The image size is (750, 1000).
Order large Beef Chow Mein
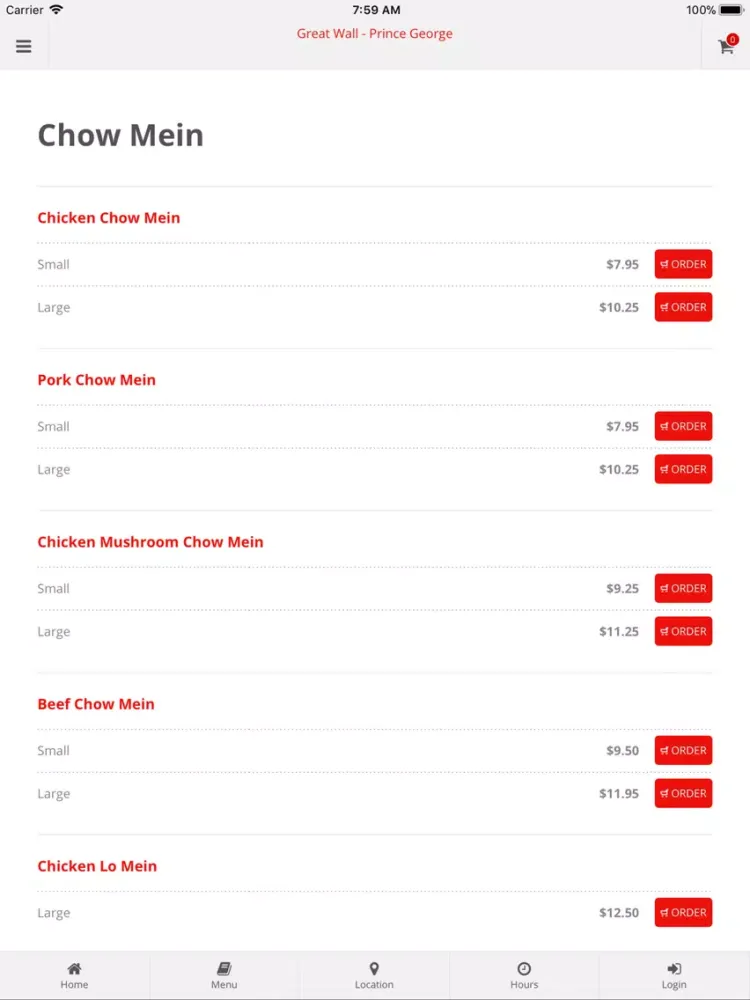[683, 793]
